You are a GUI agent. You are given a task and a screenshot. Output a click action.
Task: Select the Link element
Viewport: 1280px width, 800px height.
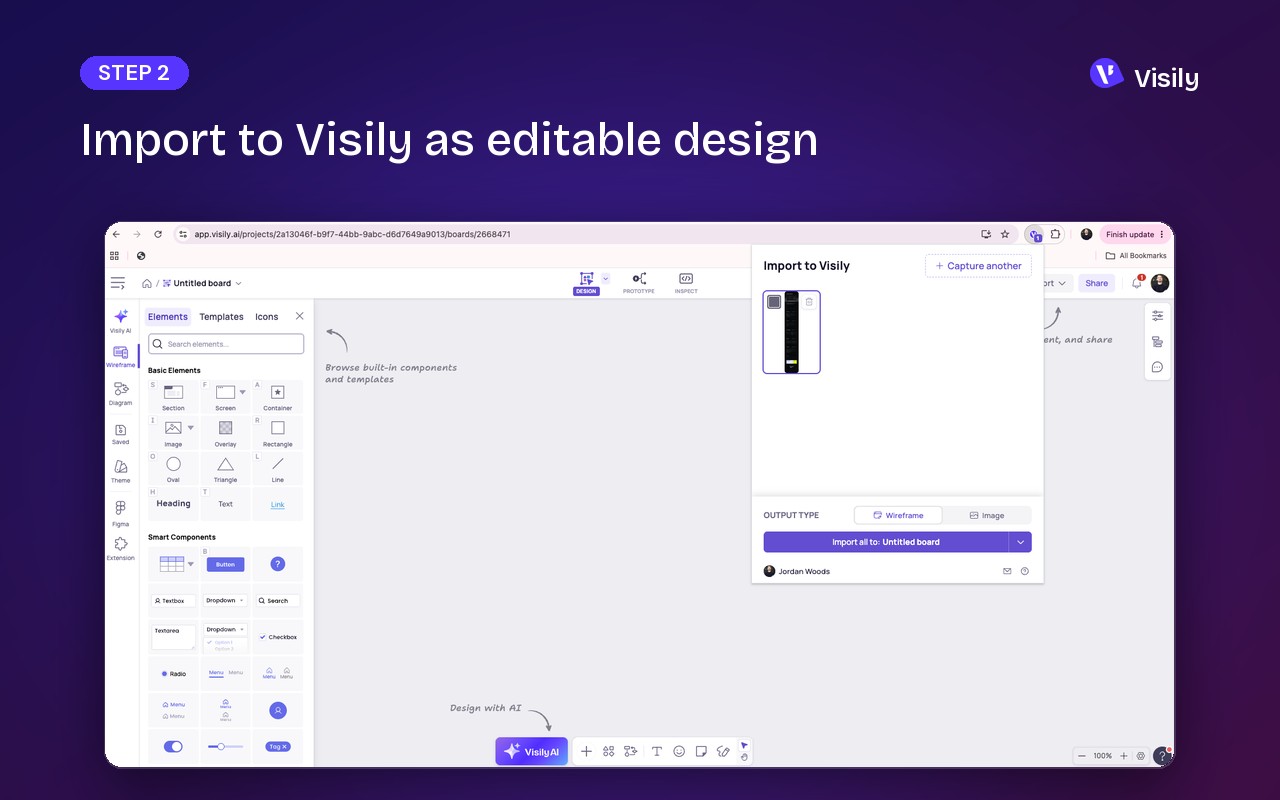277,504
